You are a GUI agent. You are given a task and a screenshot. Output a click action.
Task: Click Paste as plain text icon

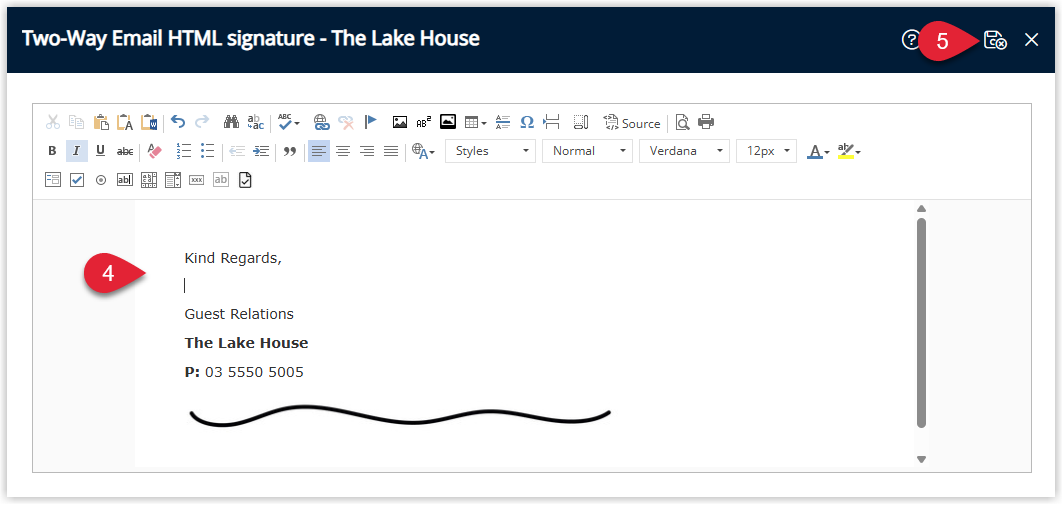tap(125, 123)
